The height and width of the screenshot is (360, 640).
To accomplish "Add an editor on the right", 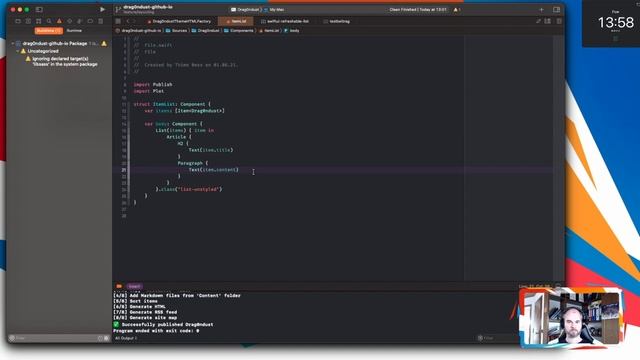I will point(559,21).
